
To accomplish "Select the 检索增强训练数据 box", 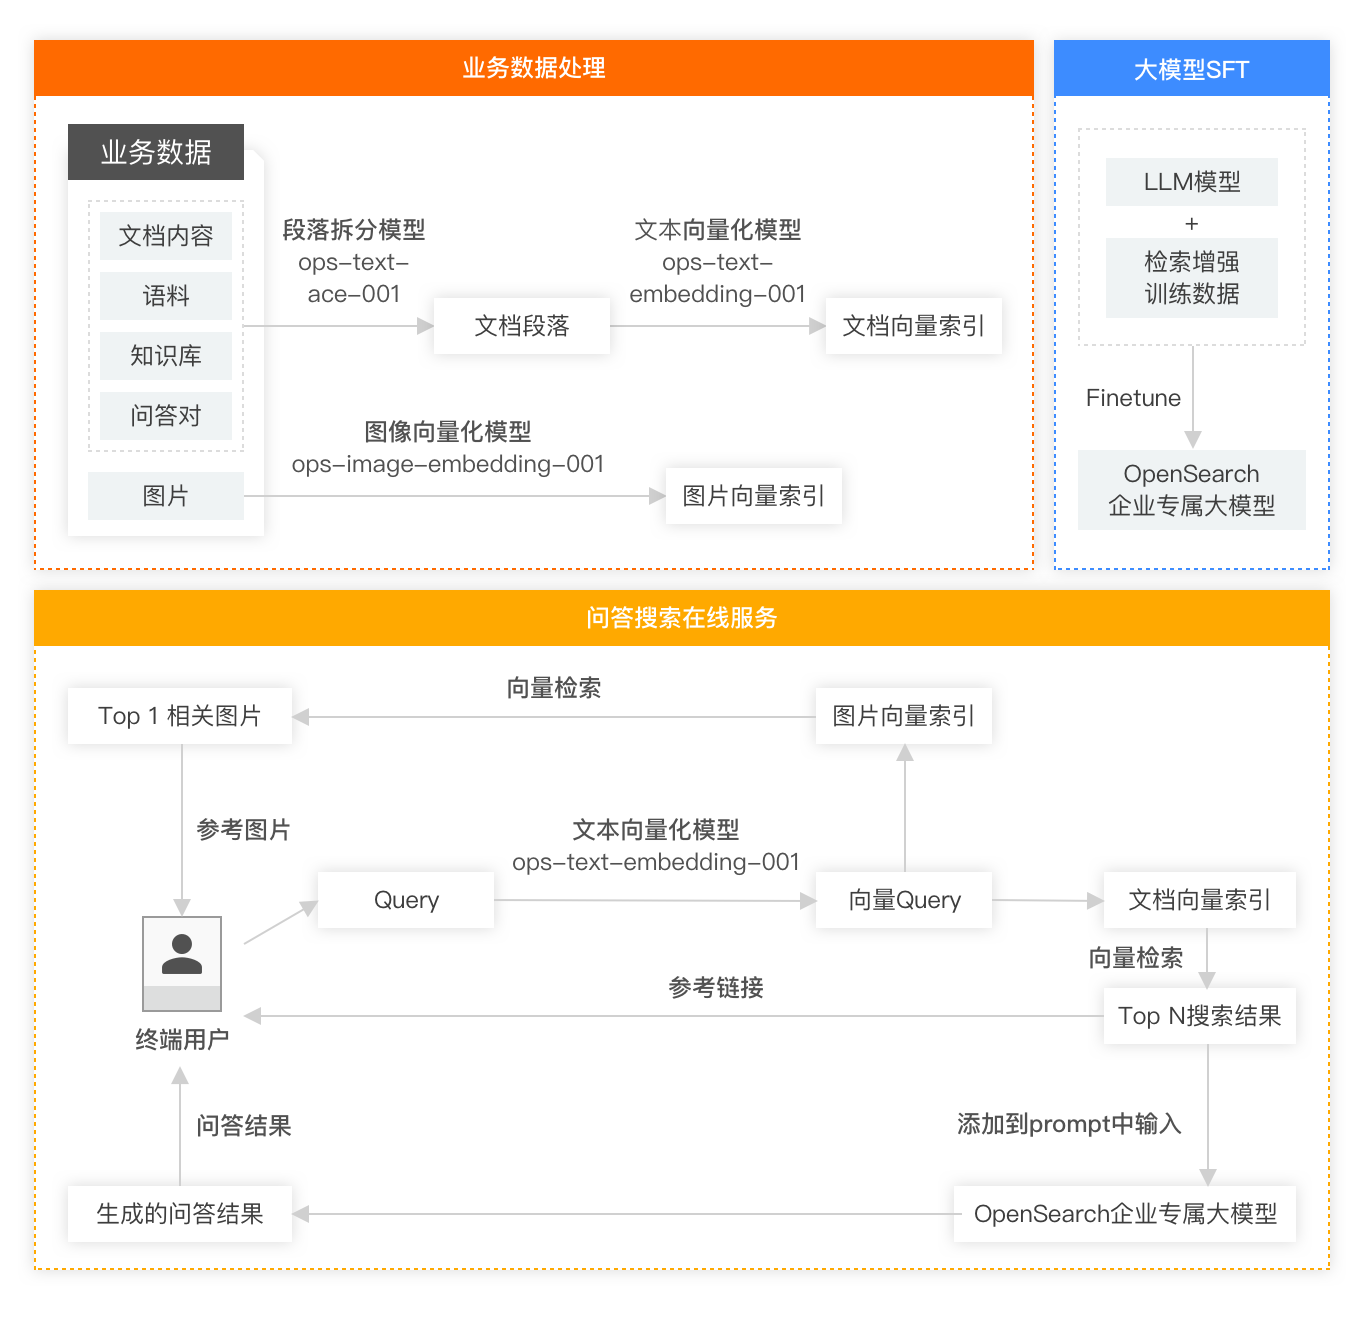I will [x=1192, y=278].
